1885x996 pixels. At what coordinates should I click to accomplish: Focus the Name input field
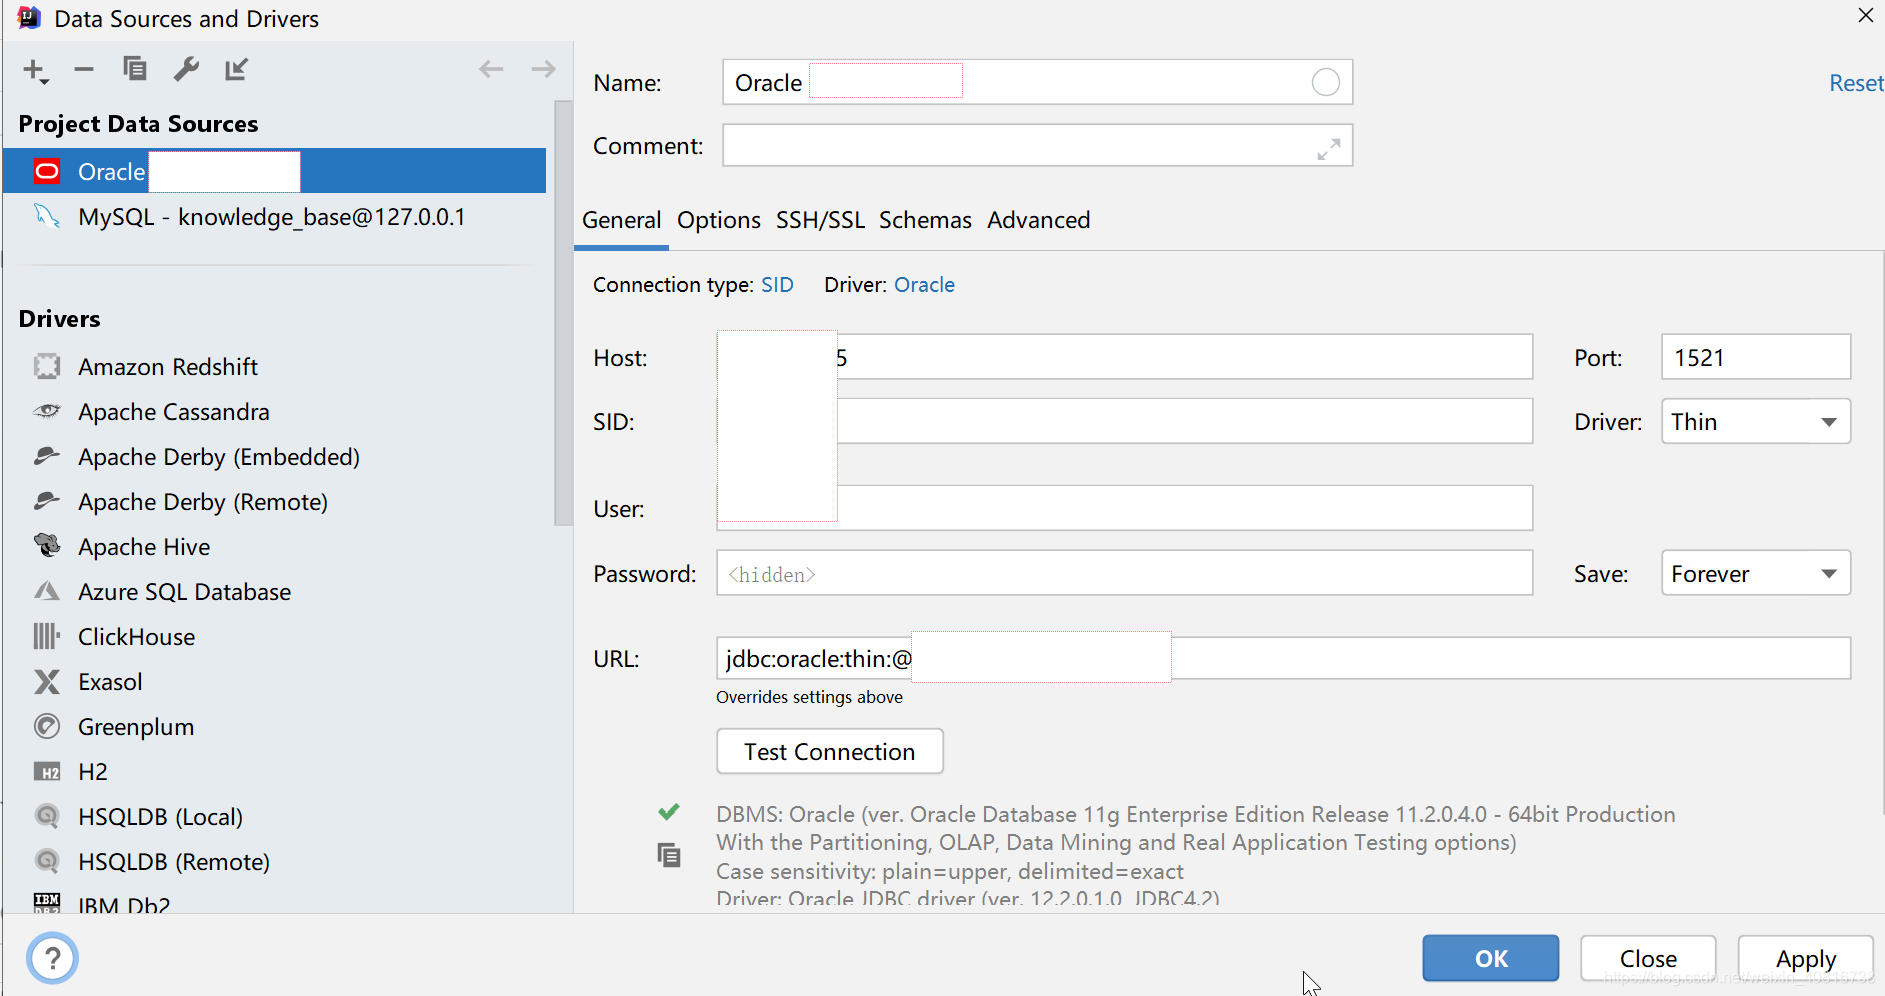pos(1037,82)
